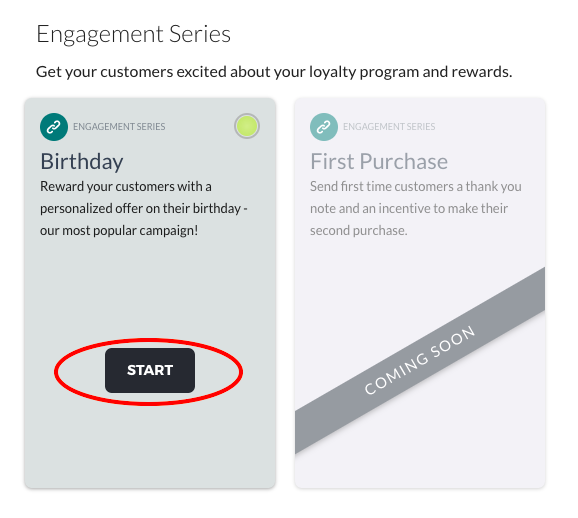This screenshot has height=518, width=578.
Task: Click the teal link icon on Birthday card
Action: point(54,127)
